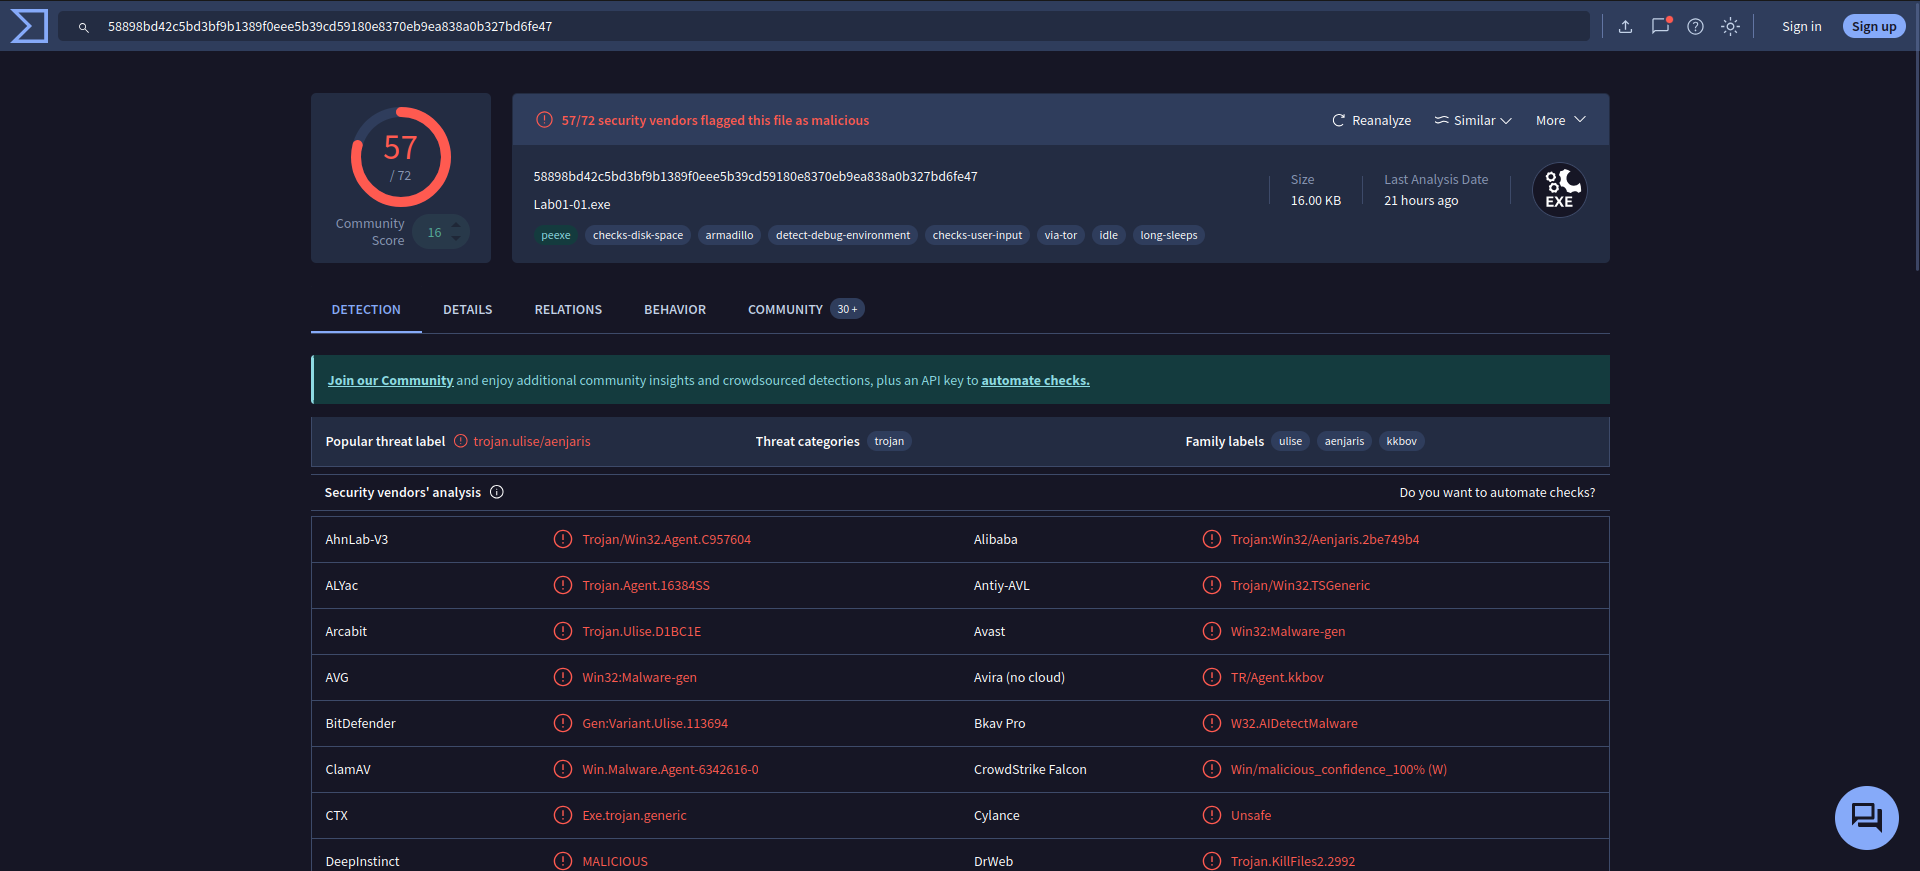This screenshot has height=871, width=1920.
Task: Click the alert icon in CrowdStrike Falcon row
Action: tap(1212, 769)
